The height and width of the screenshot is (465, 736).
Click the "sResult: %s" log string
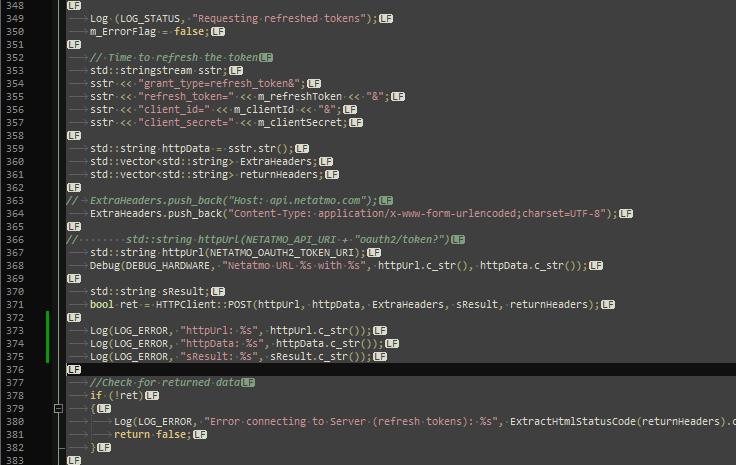point(219,357)
